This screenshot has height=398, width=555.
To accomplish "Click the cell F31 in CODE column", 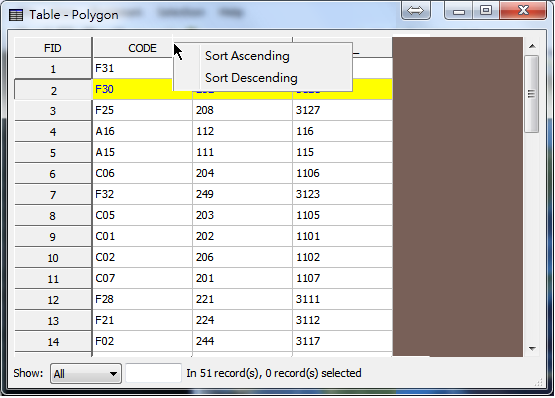I will (x=133, y=68).
